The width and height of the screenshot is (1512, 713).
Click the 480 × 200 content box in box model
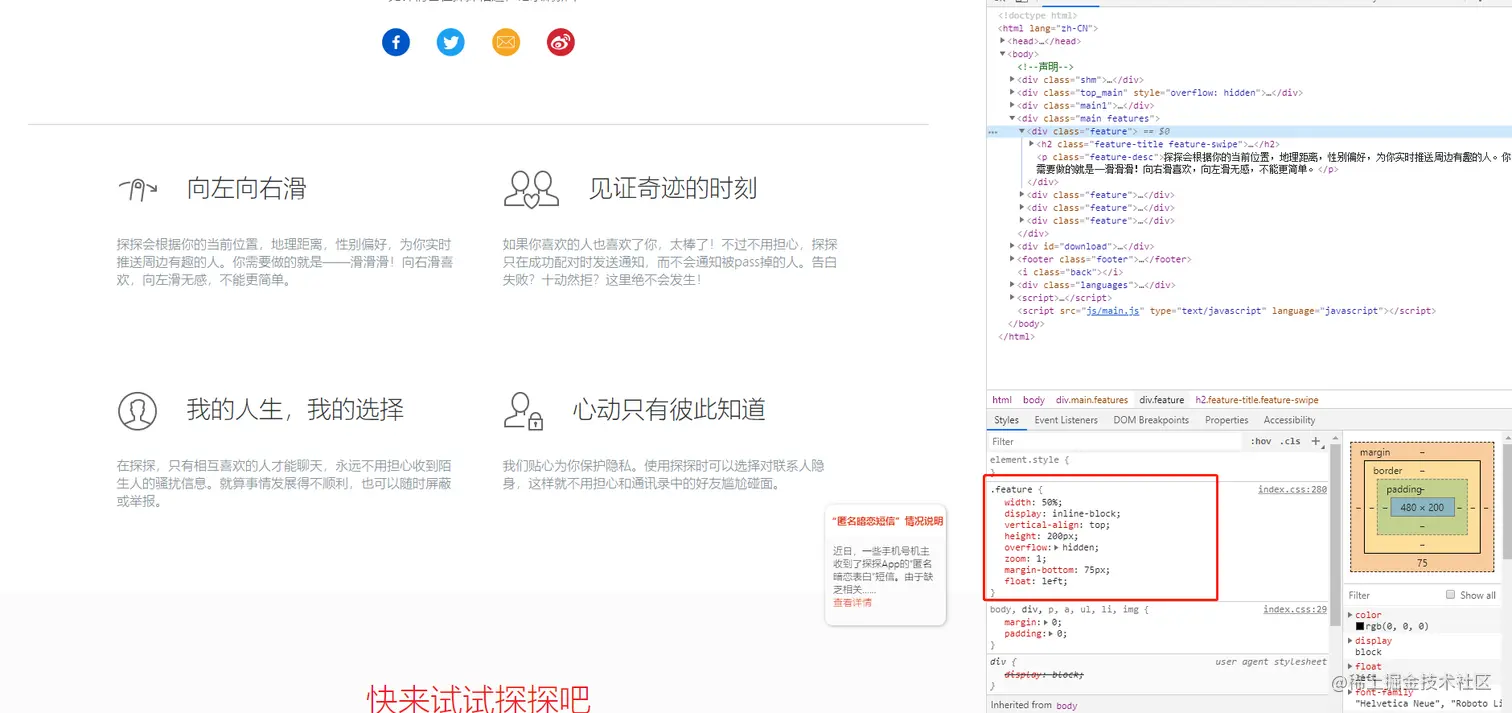[x=1422, y=508]
